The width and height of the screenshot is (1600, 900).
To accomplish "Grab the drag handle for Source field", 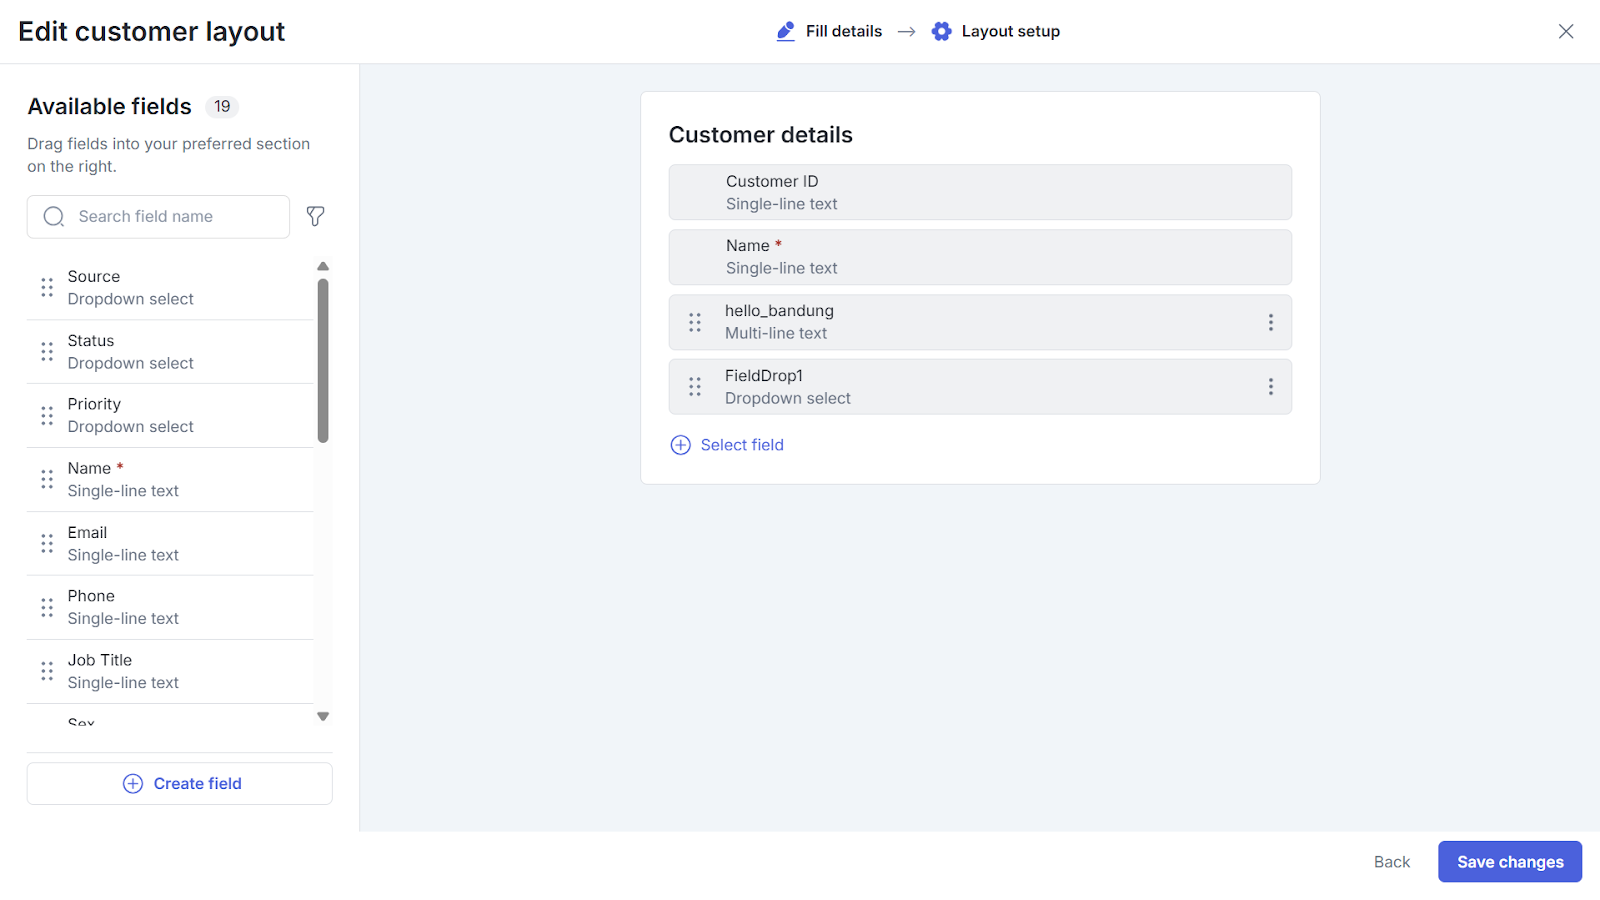I will pyautogui.click(x=47, y=288).
